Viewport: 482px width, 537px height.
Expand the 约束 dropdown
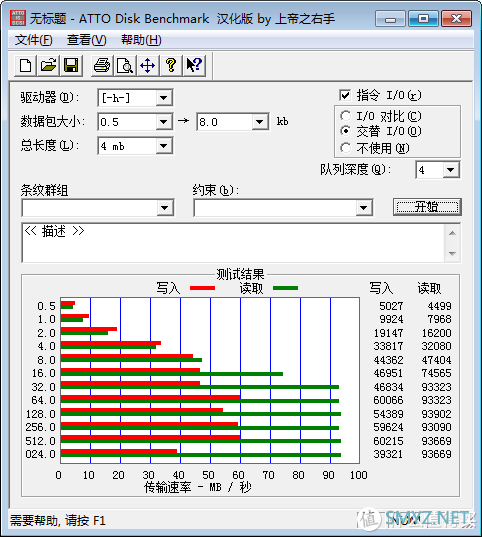tap(363, 208)
